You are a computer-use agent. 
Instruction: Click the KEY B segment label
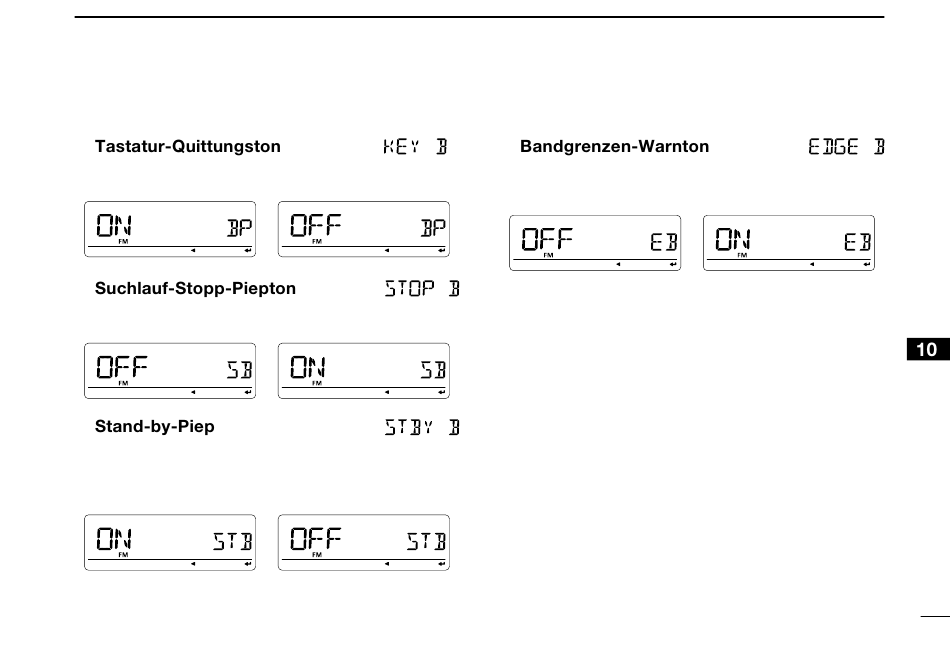pyautogui.click(x=415, y=147)
